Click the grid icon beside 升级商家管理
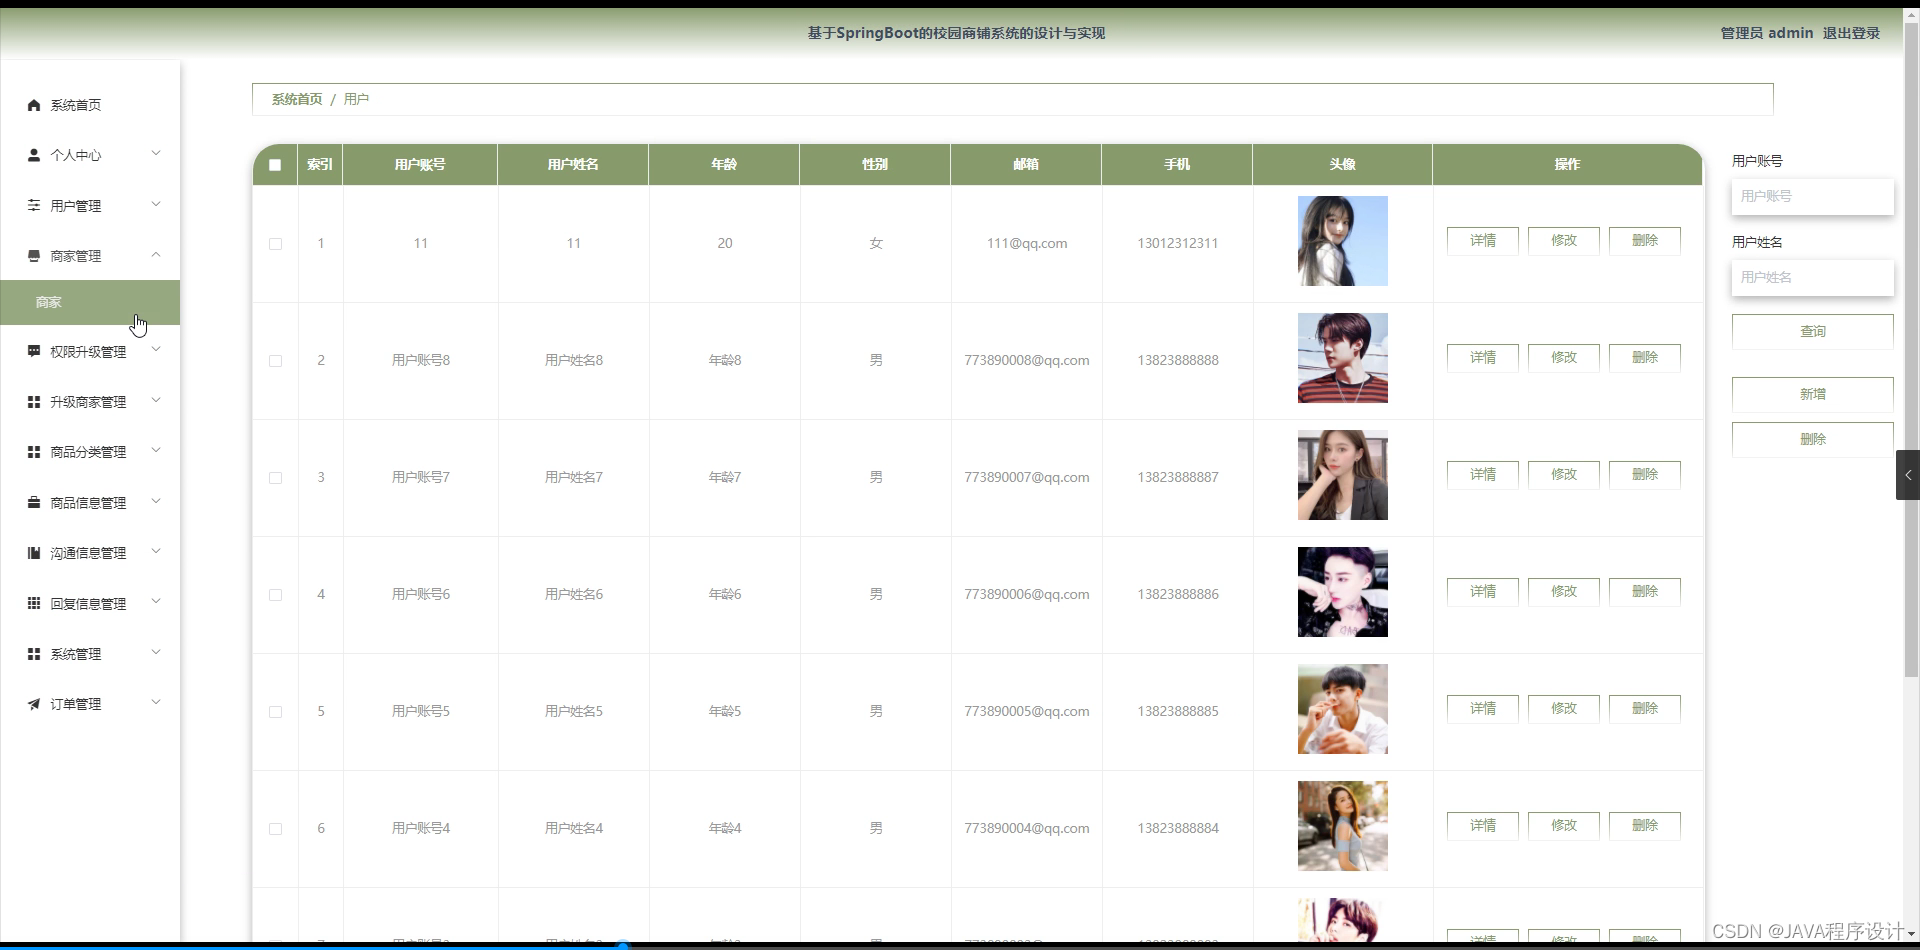The width and height of the screenshot is (1920, 950). pyautogui.click(x=34, y=402)
